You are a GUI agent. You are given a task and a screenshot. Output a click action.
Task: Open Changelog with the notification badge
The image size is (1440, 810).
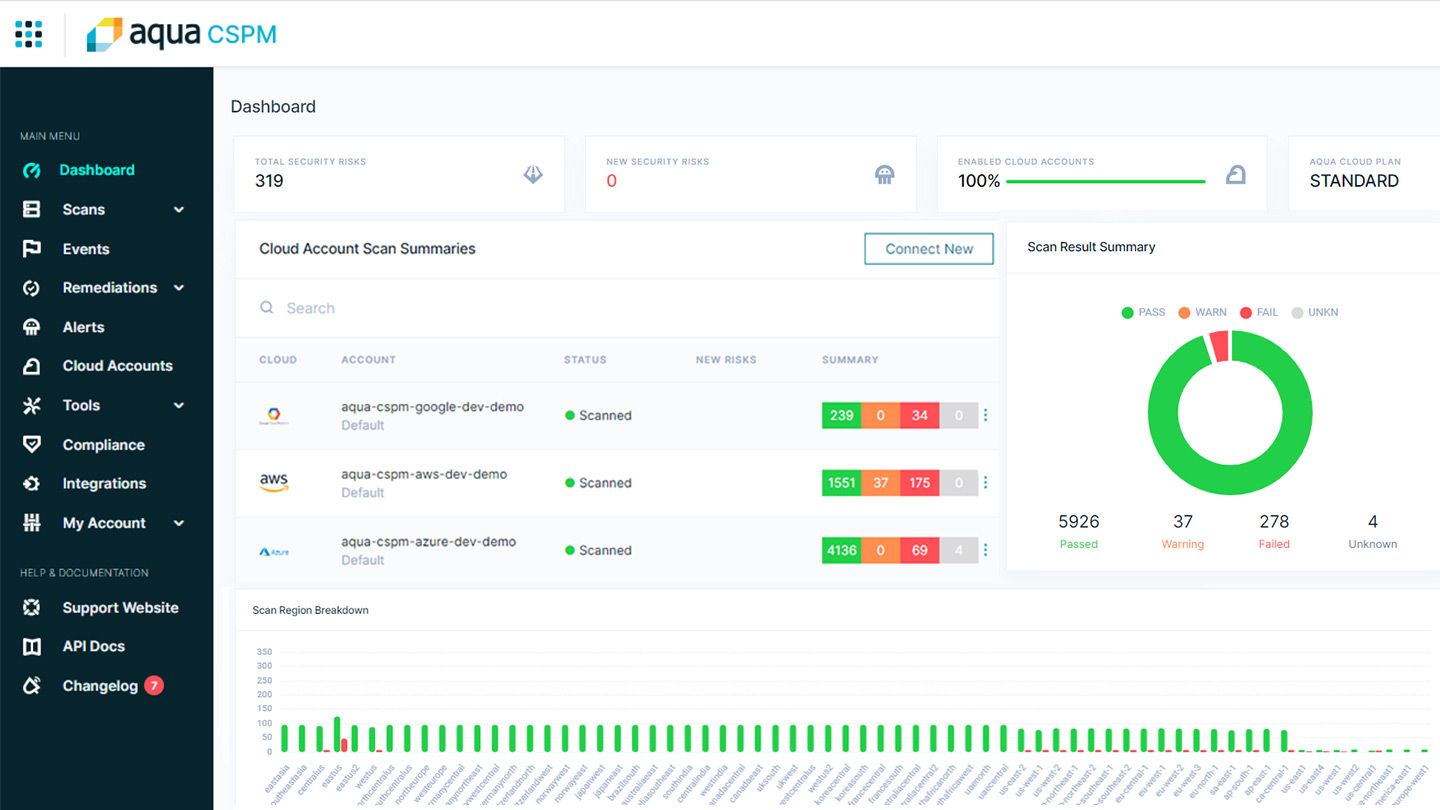point(102,685)
